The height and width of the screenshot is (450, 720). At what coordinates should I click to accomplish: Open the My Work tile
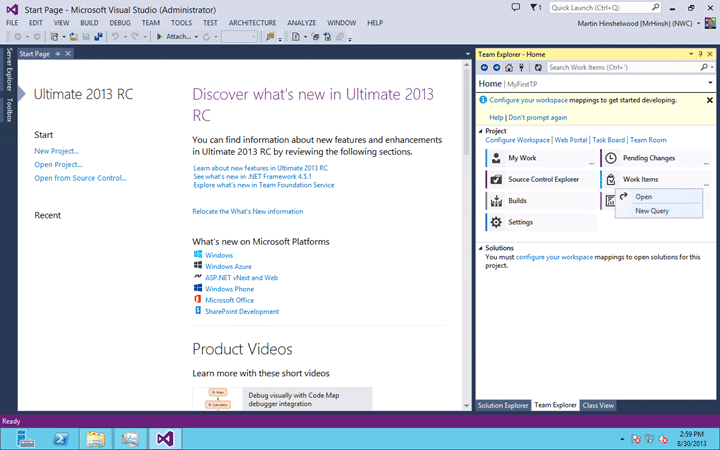pyautogui.click(x=540, y=158)
